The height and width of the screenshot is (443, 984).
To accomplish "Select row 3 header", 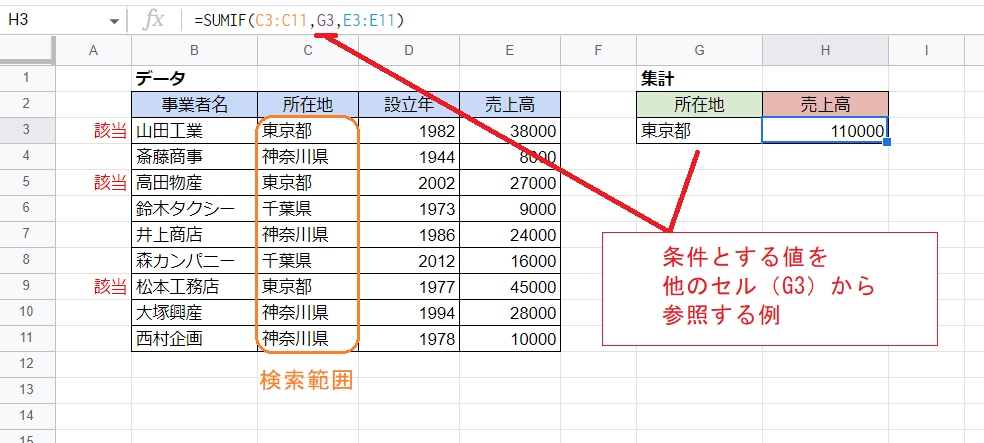I will pyautogui.click(x=28, y=130).
